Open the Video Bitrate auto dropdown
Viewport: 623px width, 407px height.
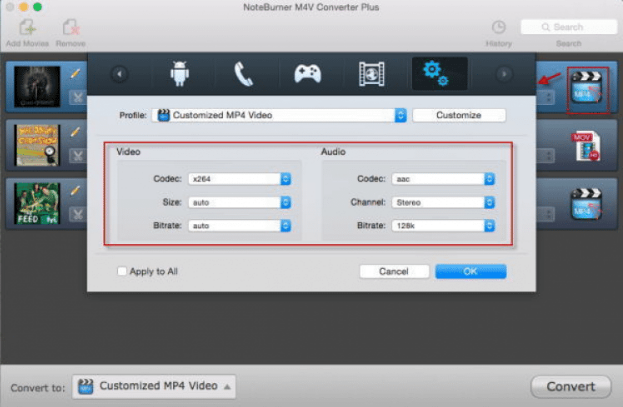click(x=240, y=226)
